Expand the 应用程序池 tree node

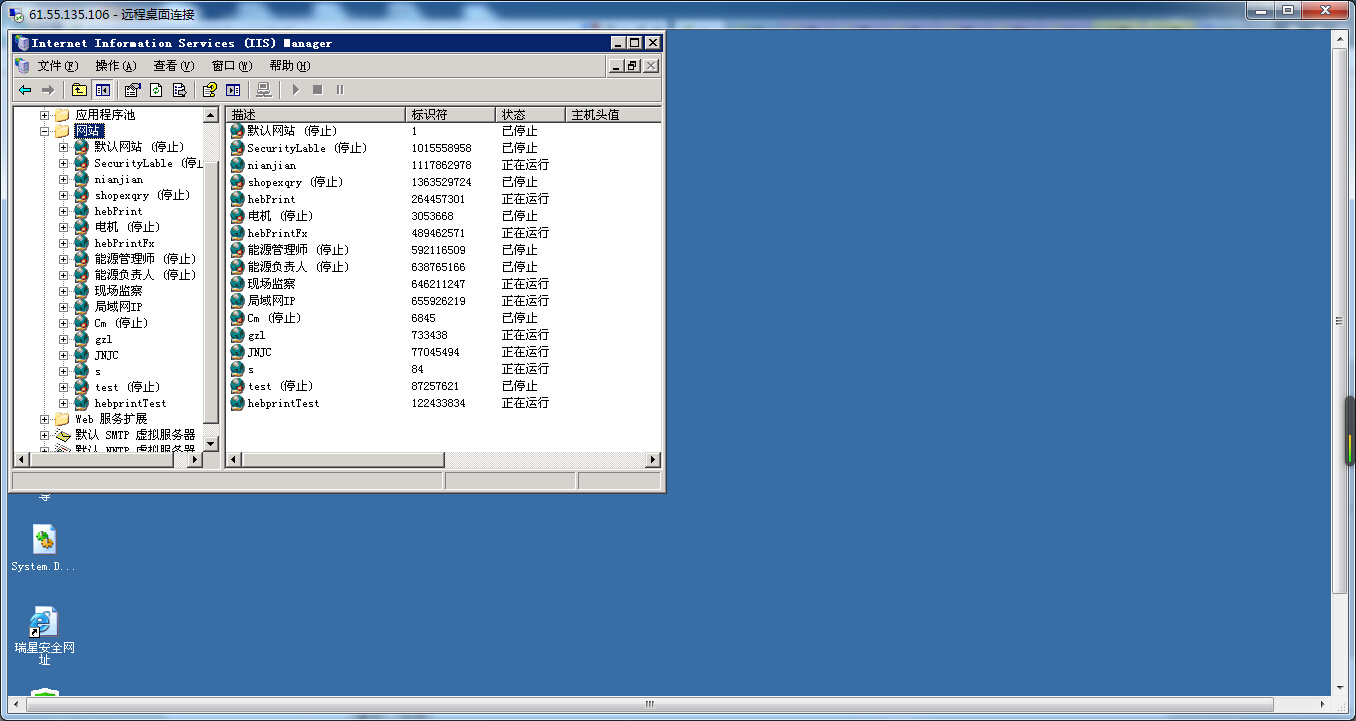[x=44, y=115]
